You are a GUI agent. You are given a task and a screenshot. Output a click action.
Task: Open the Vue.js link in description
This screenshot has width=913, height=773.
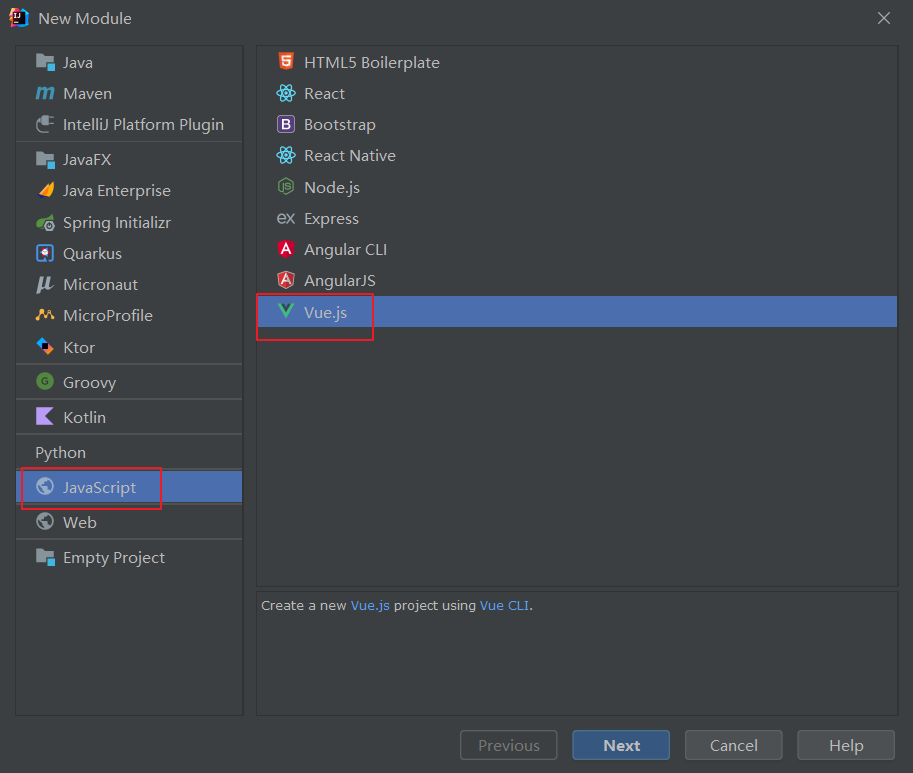point(370,605)
